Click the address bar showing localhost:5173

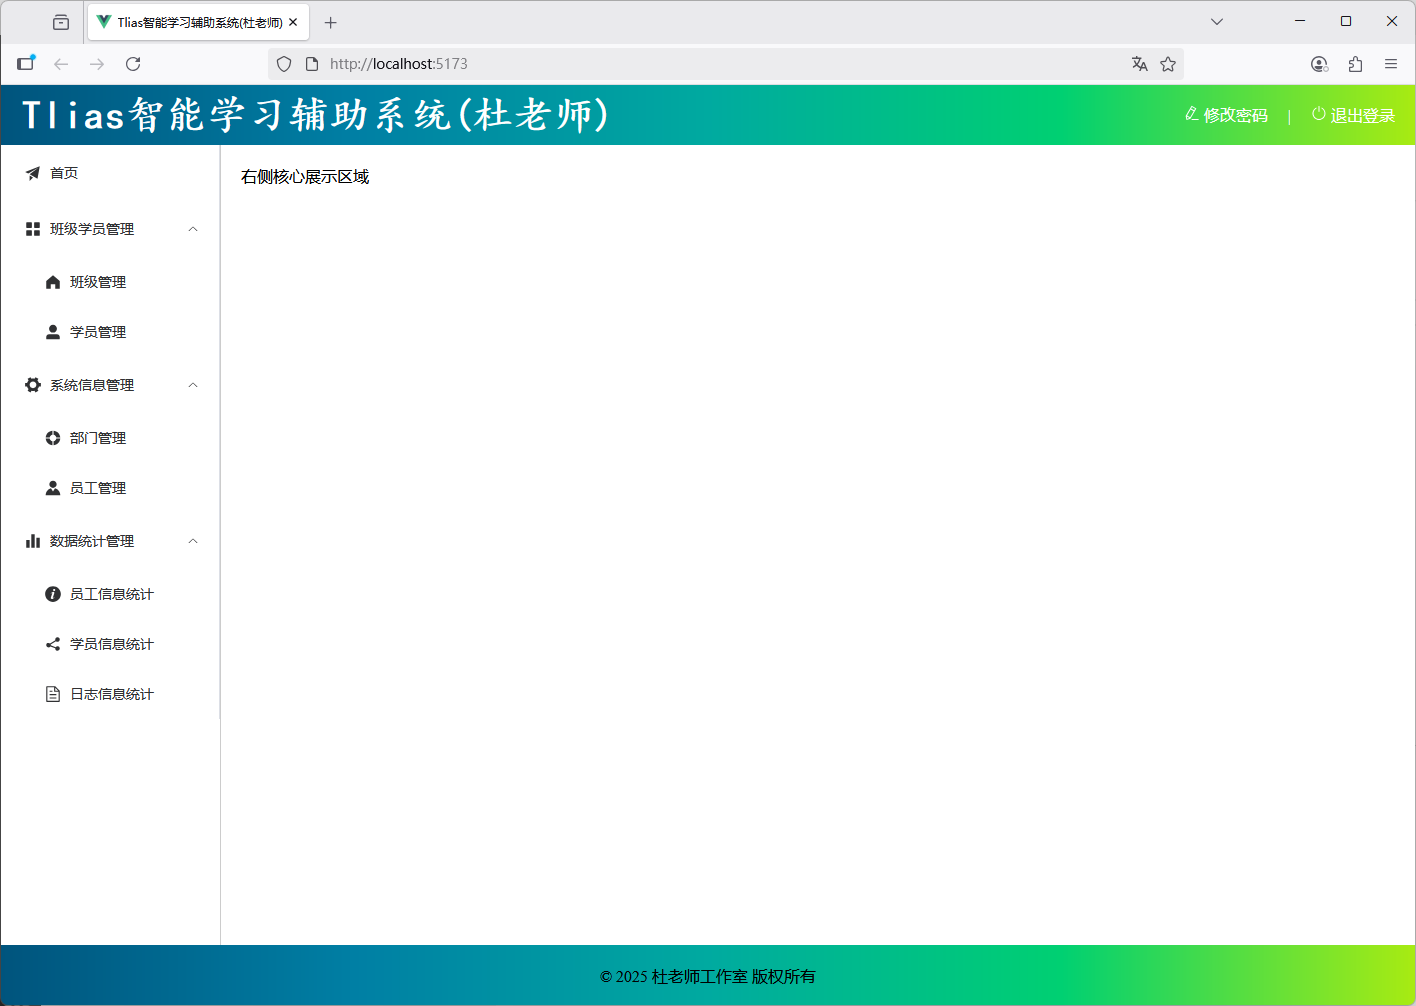click(x=700, y=64)
